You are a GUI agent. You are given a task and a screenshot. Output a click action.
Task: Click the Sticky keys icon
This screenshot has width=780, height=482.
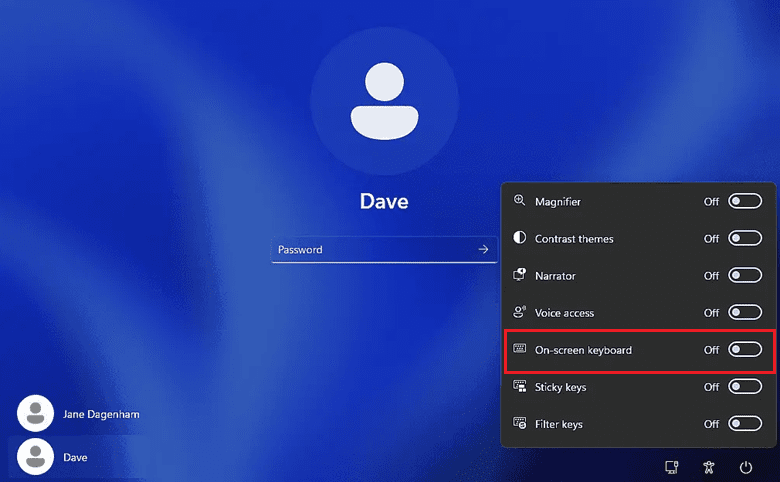519,386
